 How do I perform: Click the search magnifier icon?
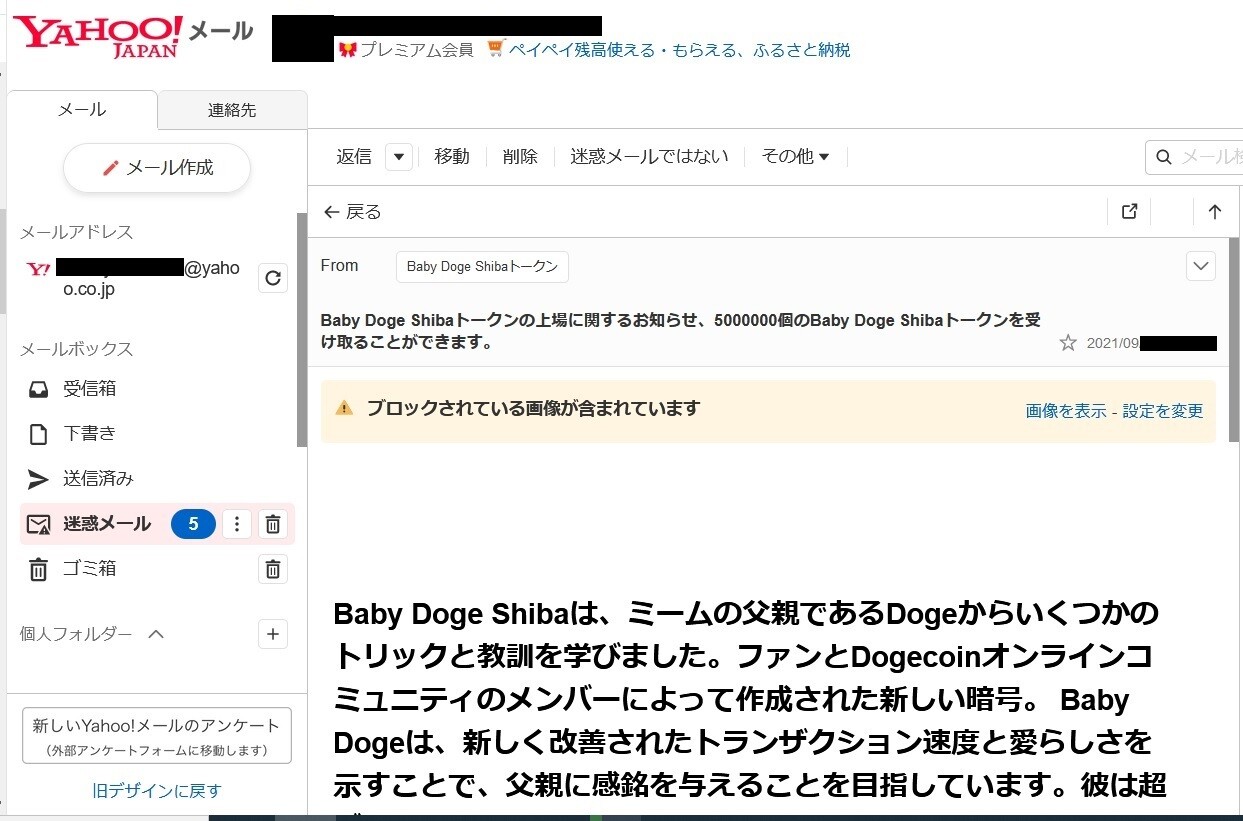click(1164, 157)
